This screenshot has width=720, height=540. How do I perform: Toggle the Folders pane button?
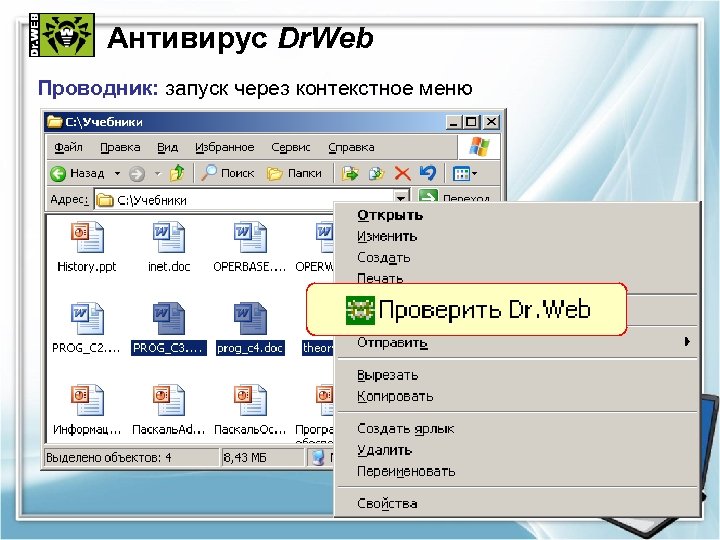294,173
